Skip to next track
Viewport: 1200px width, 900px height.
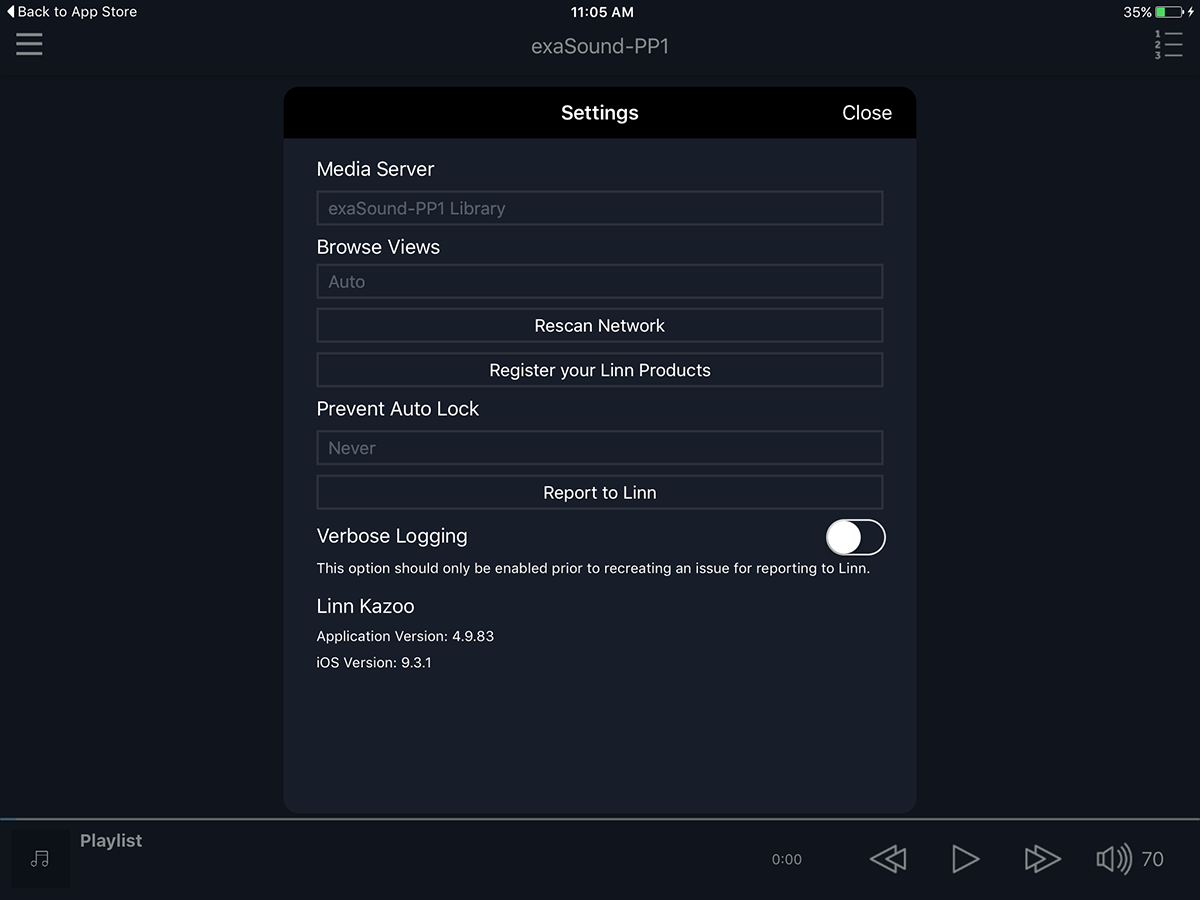(x=1042, y=859)
